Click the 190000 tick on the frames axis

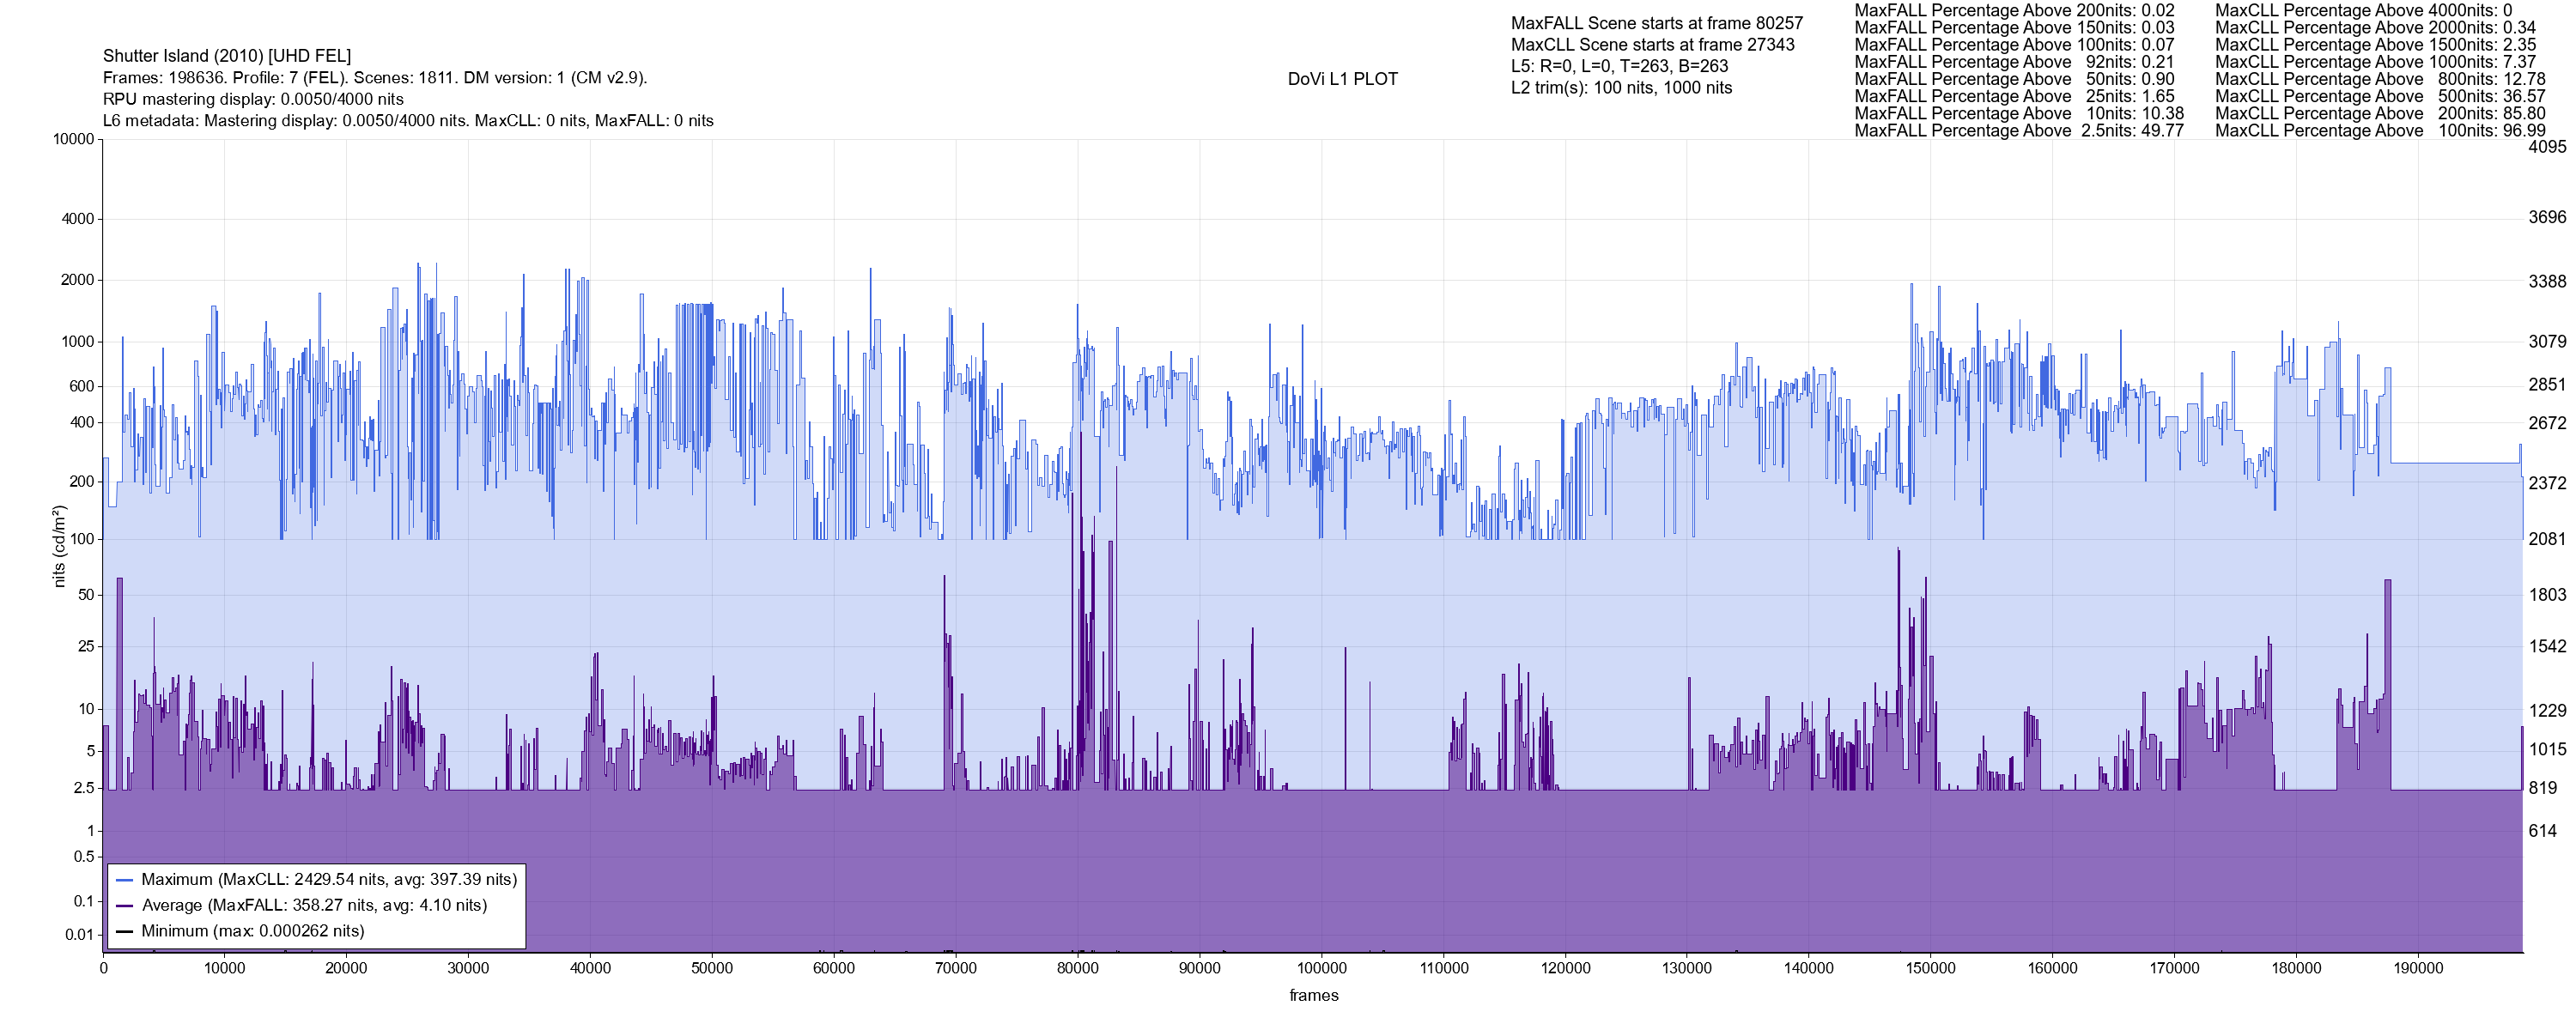tap(2417, 968)
